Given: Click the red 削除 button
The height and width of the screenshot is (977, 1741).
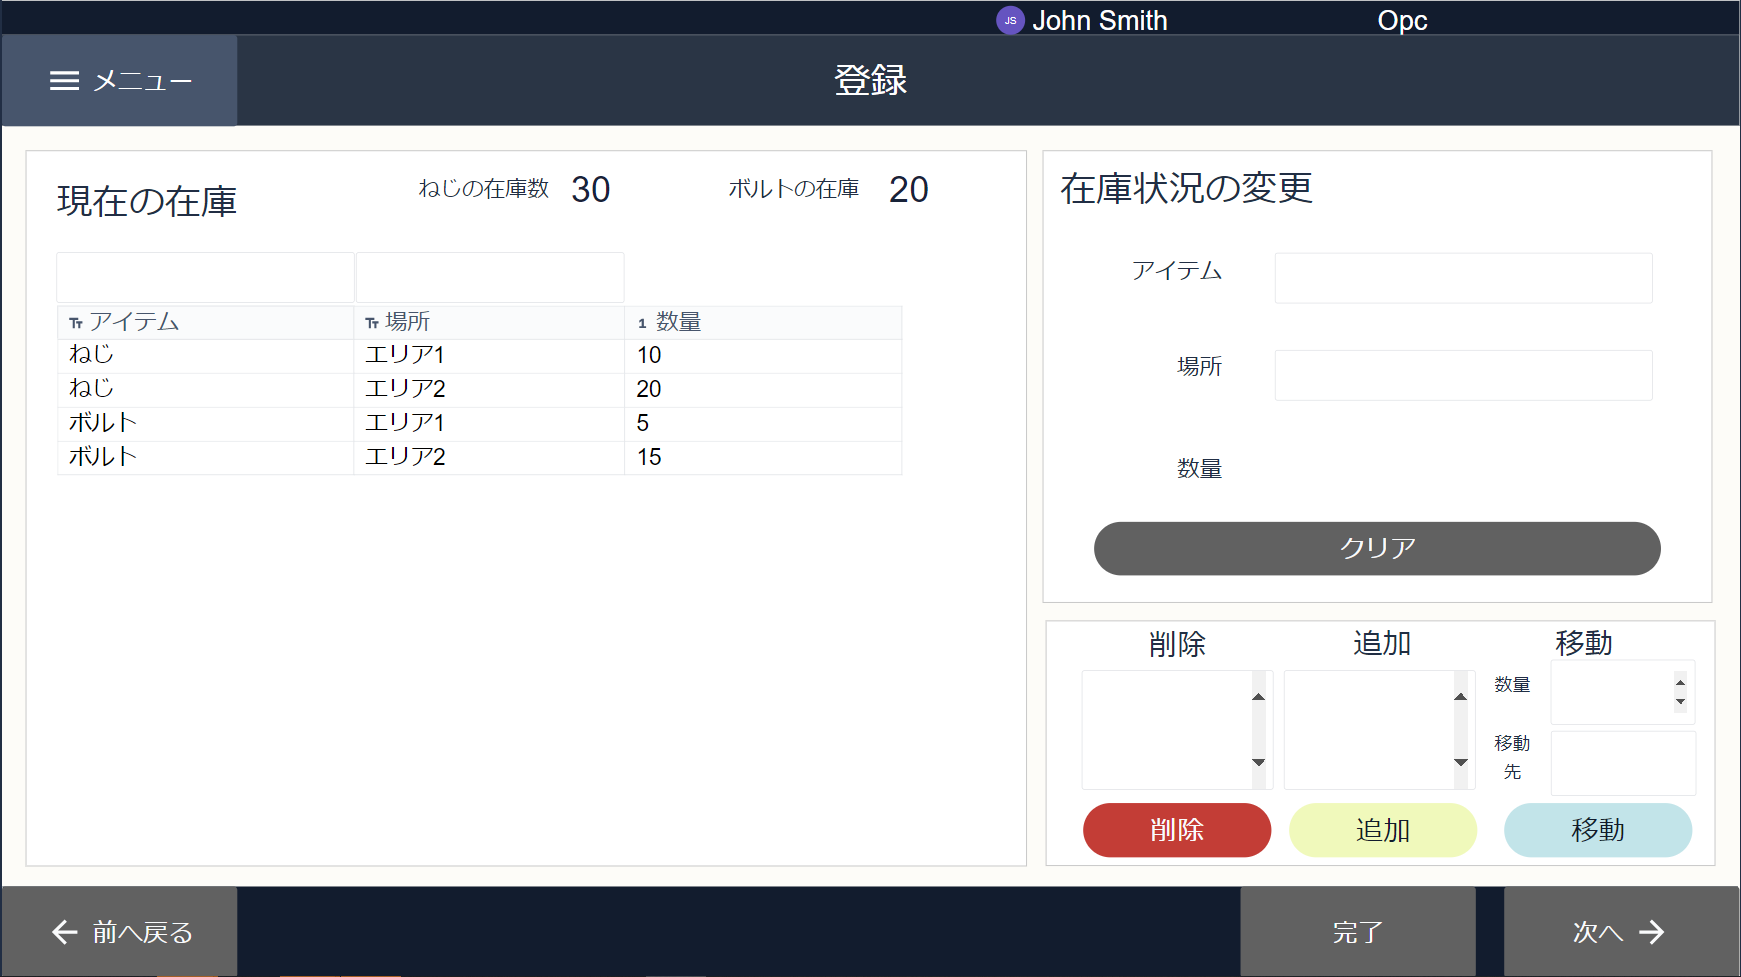Looking at the screenshot, I should click(1177, 830).
